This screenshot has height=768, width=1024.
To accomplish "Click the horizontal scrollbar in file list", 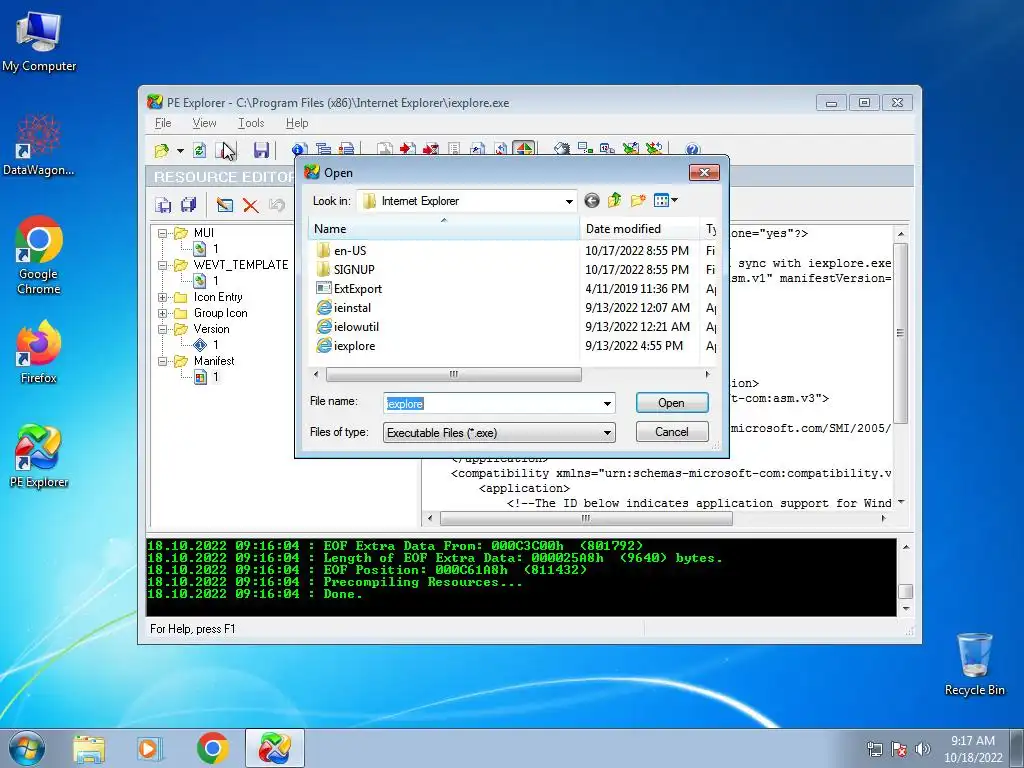I will click(x=453, y=374).
